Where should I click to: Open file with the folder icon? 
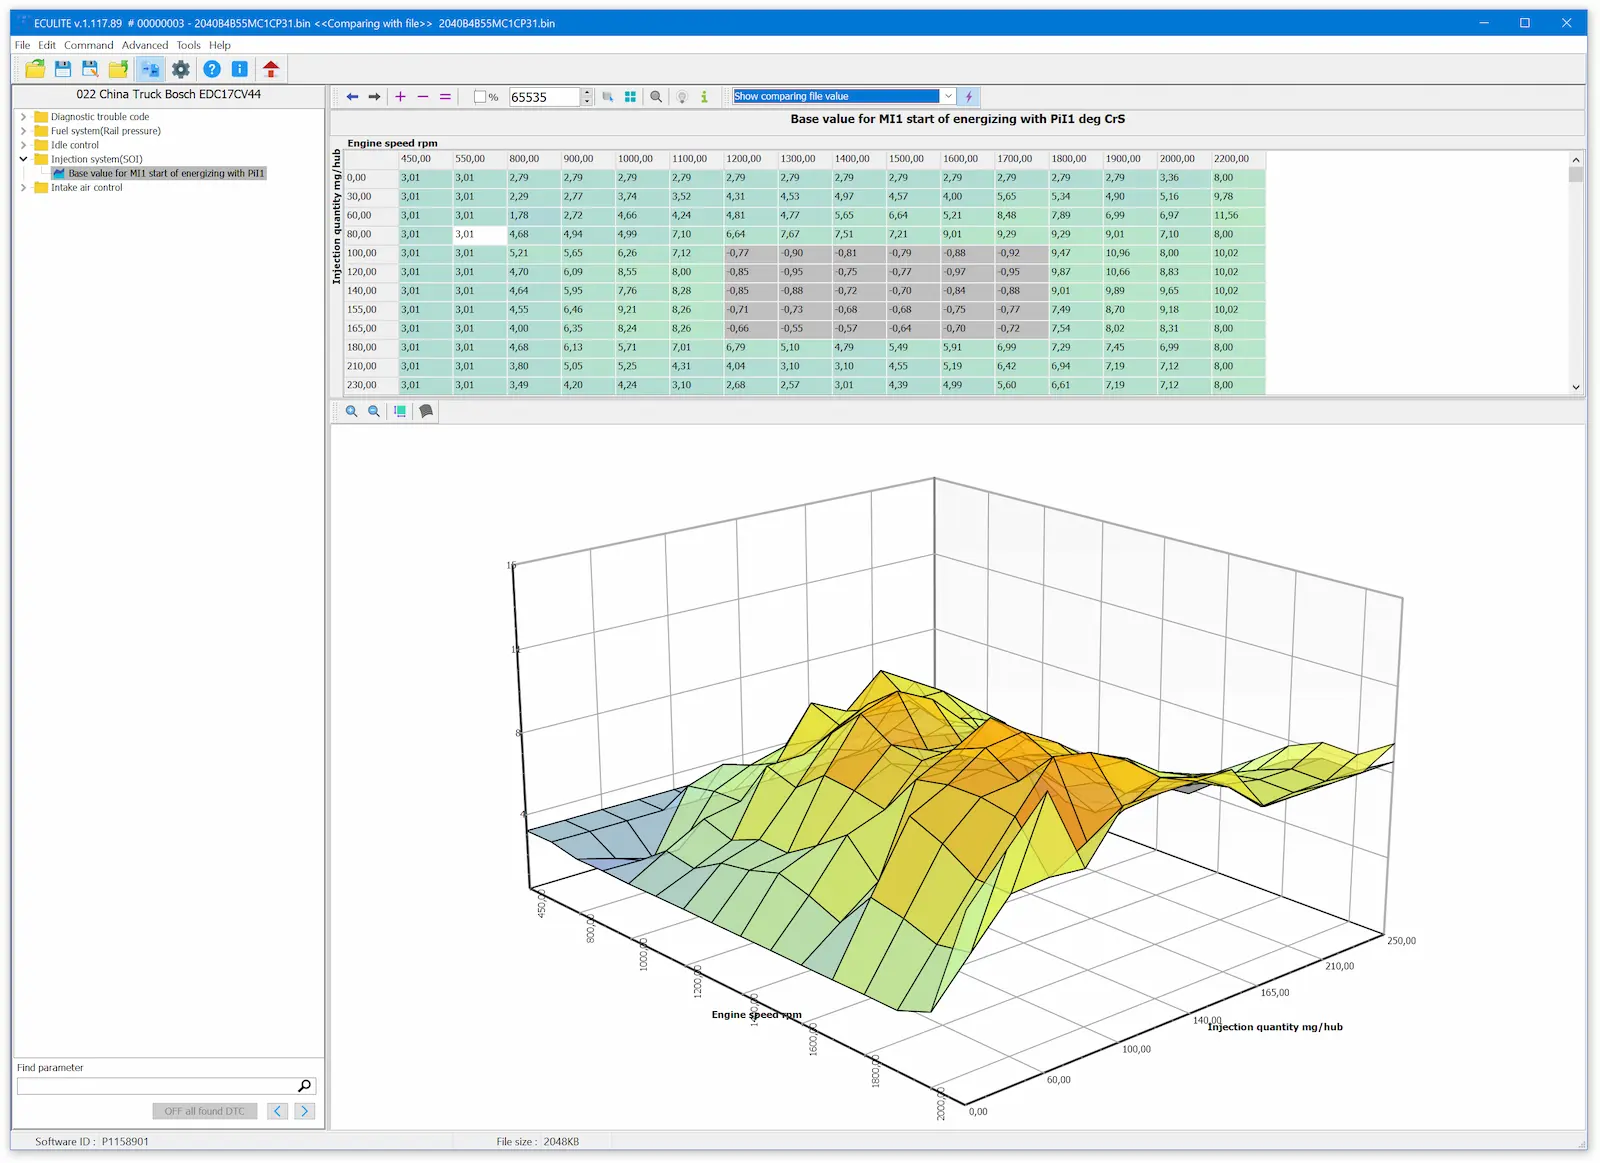point(35,69)
